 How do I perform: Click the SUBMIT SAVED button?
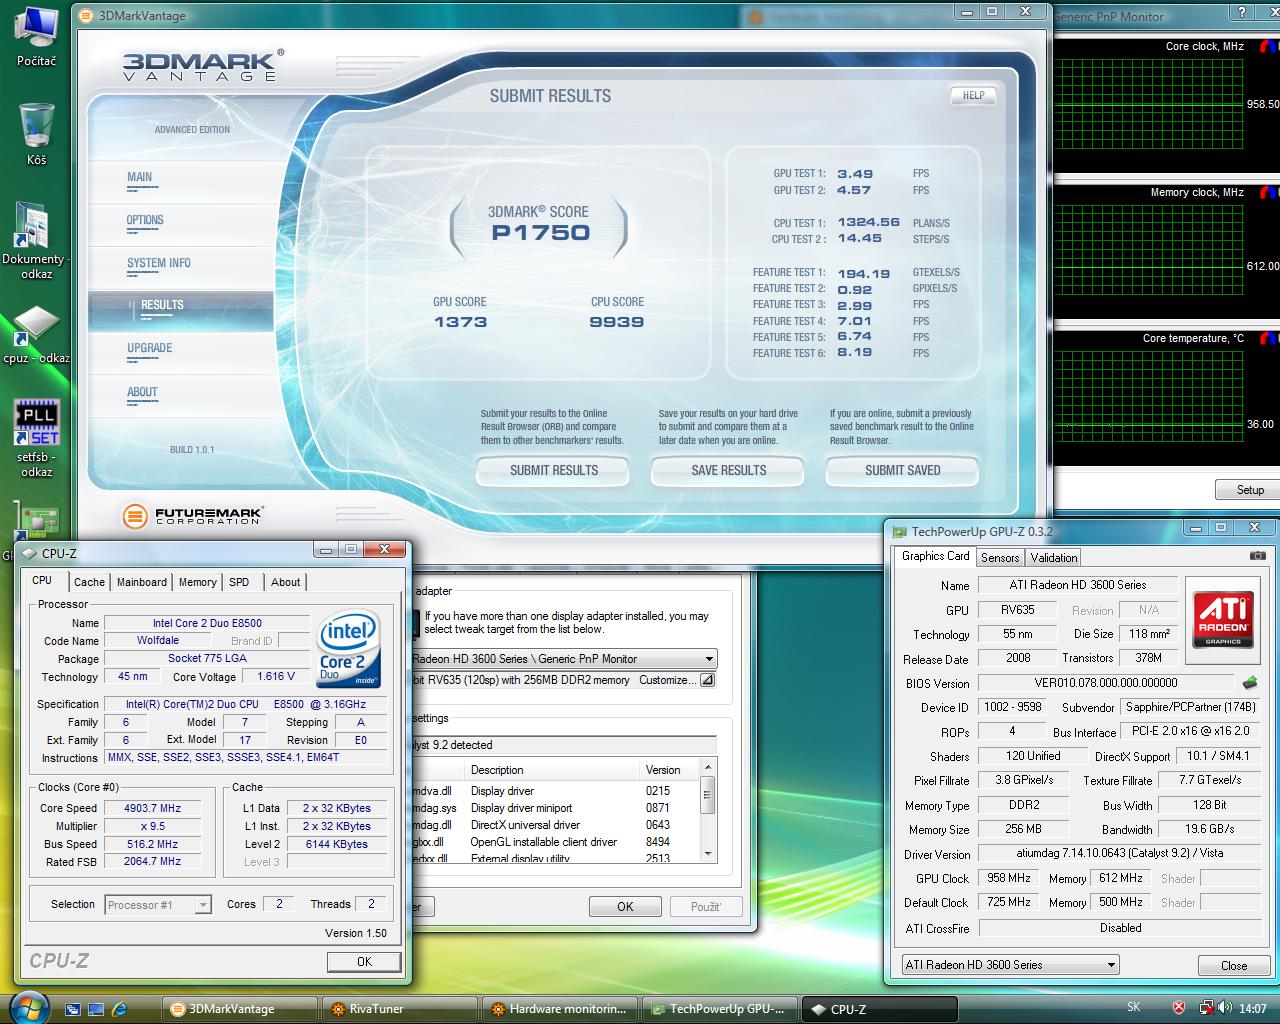(902, 470)
